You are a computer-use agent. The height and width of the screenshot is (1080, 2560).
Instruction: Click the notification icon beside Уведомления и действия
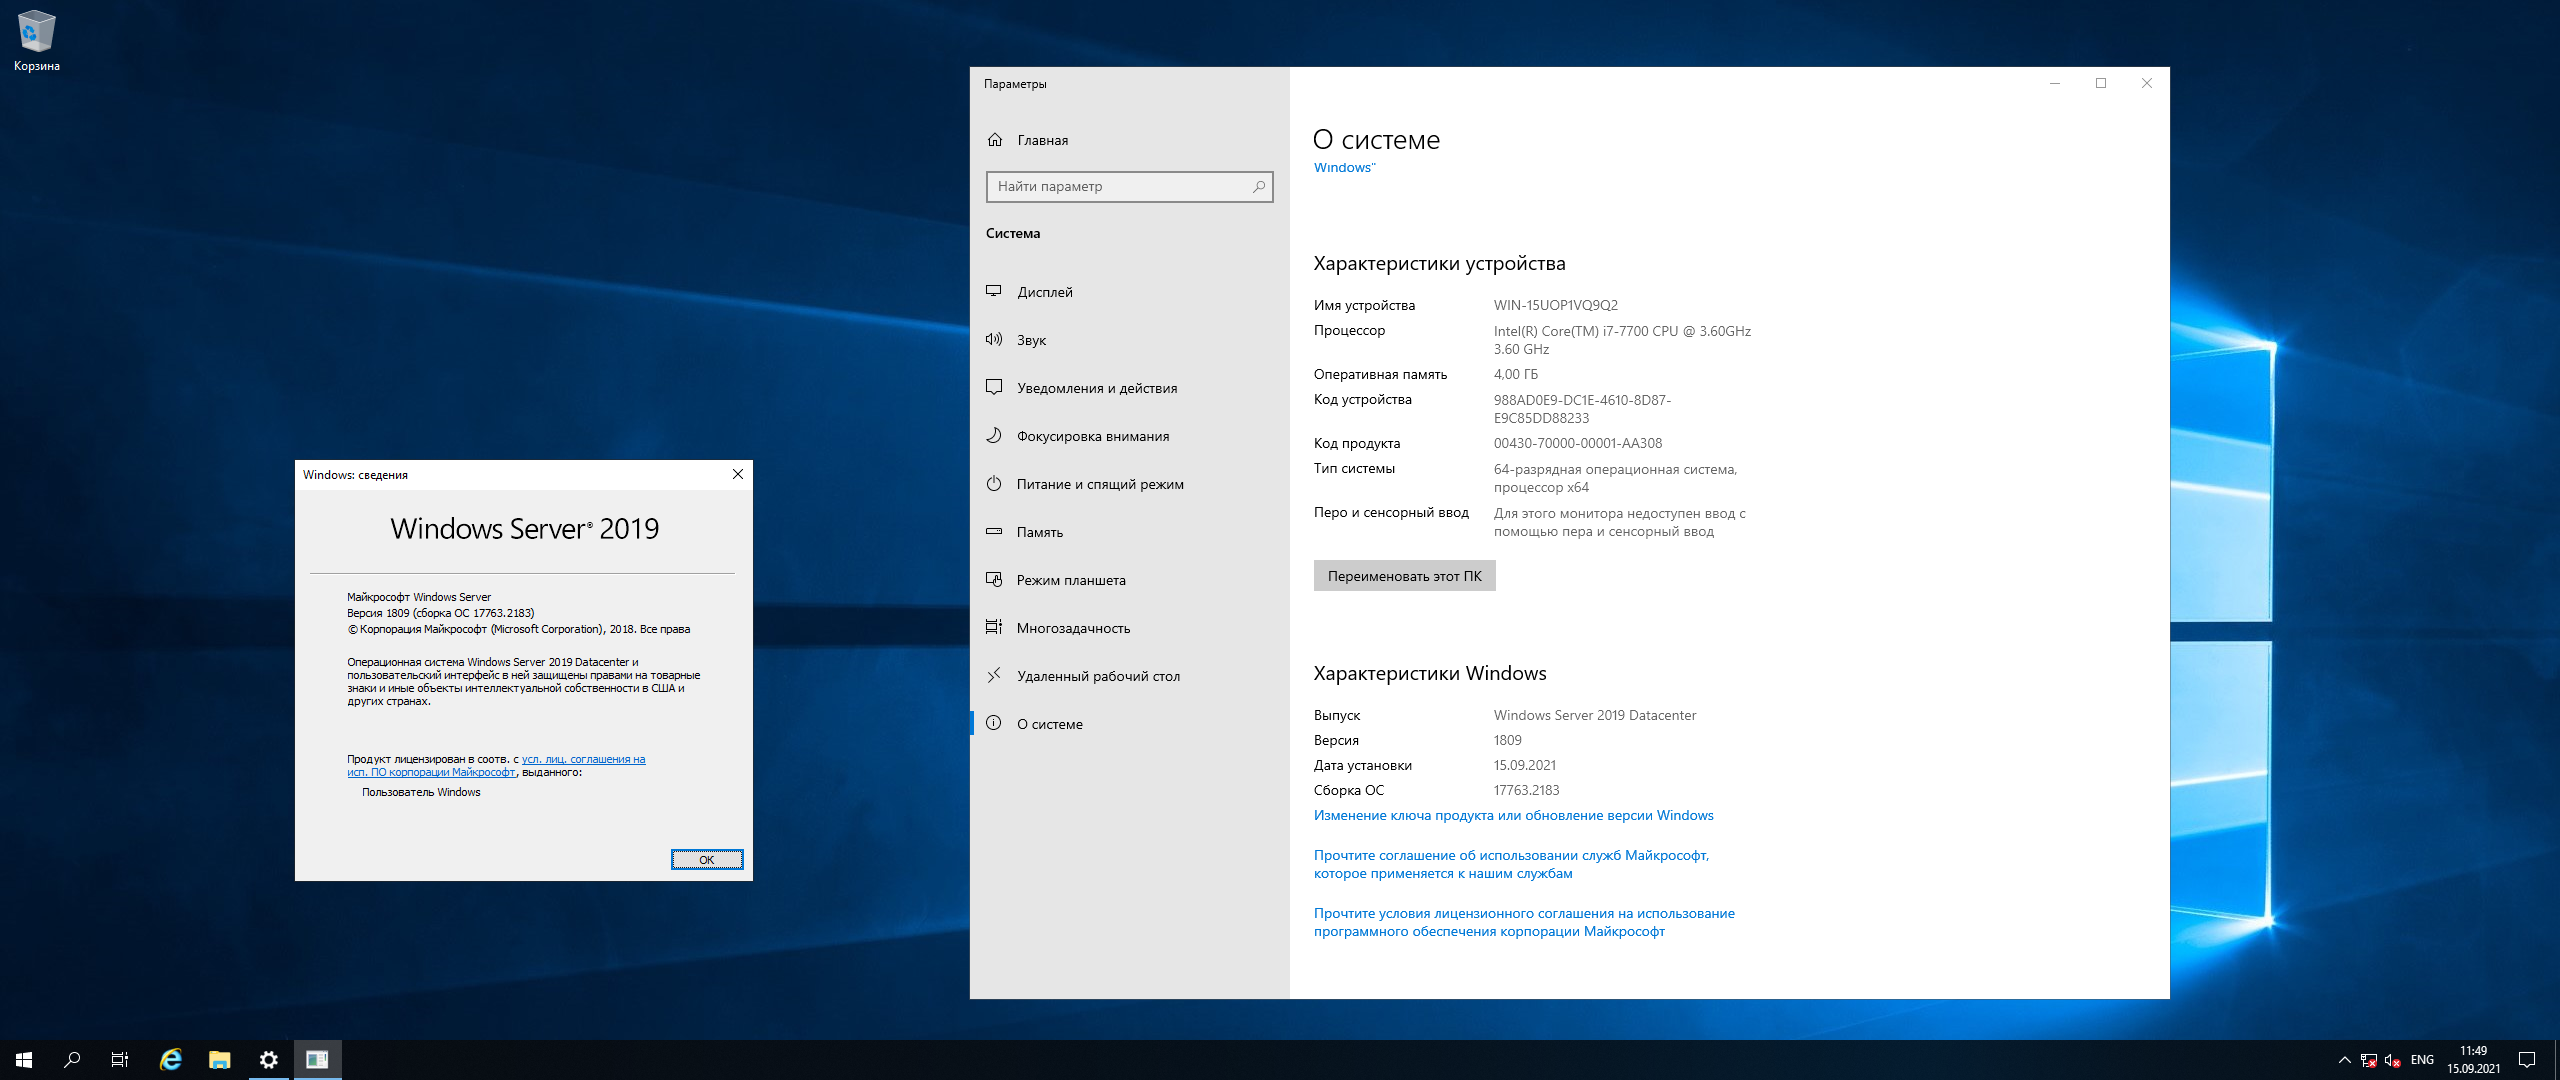994,387
